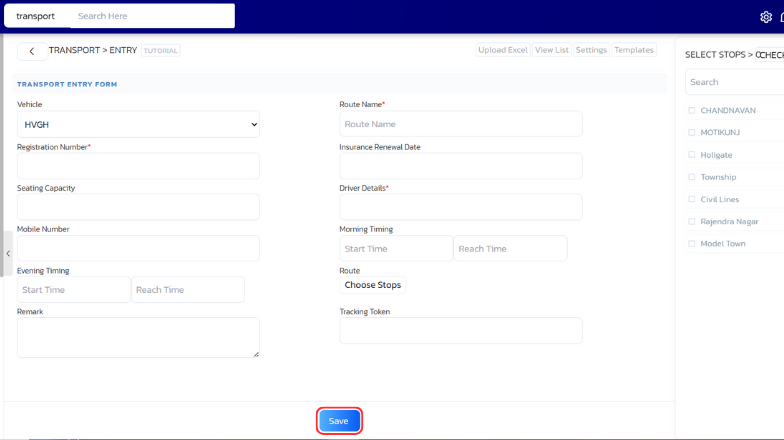
Task: Collapse the left sidebar handle
Action: 8,254
